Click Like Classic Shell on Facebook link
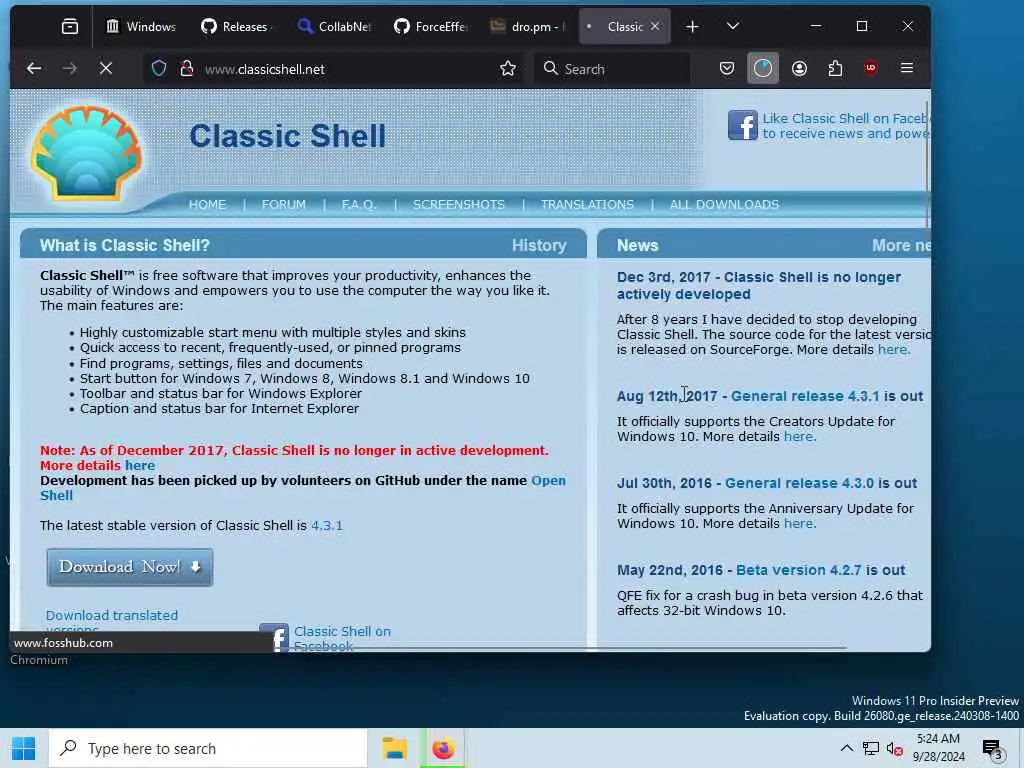Image resolution: width=1024 pixels, height=768 pixels. [846, 126]
